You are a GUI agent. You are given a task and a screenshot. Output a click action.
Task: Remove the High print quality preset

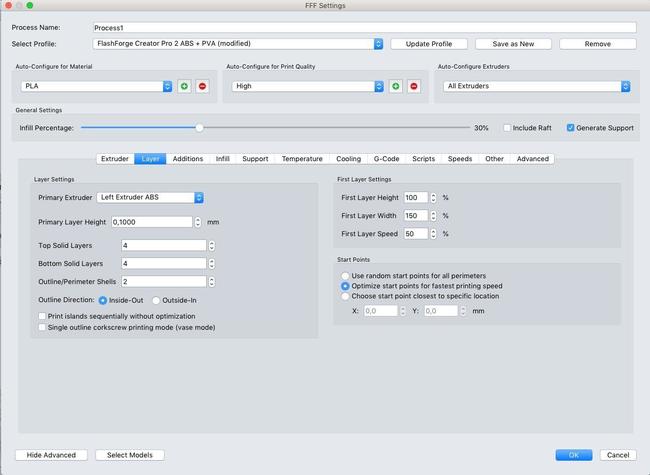coord(414,87)
